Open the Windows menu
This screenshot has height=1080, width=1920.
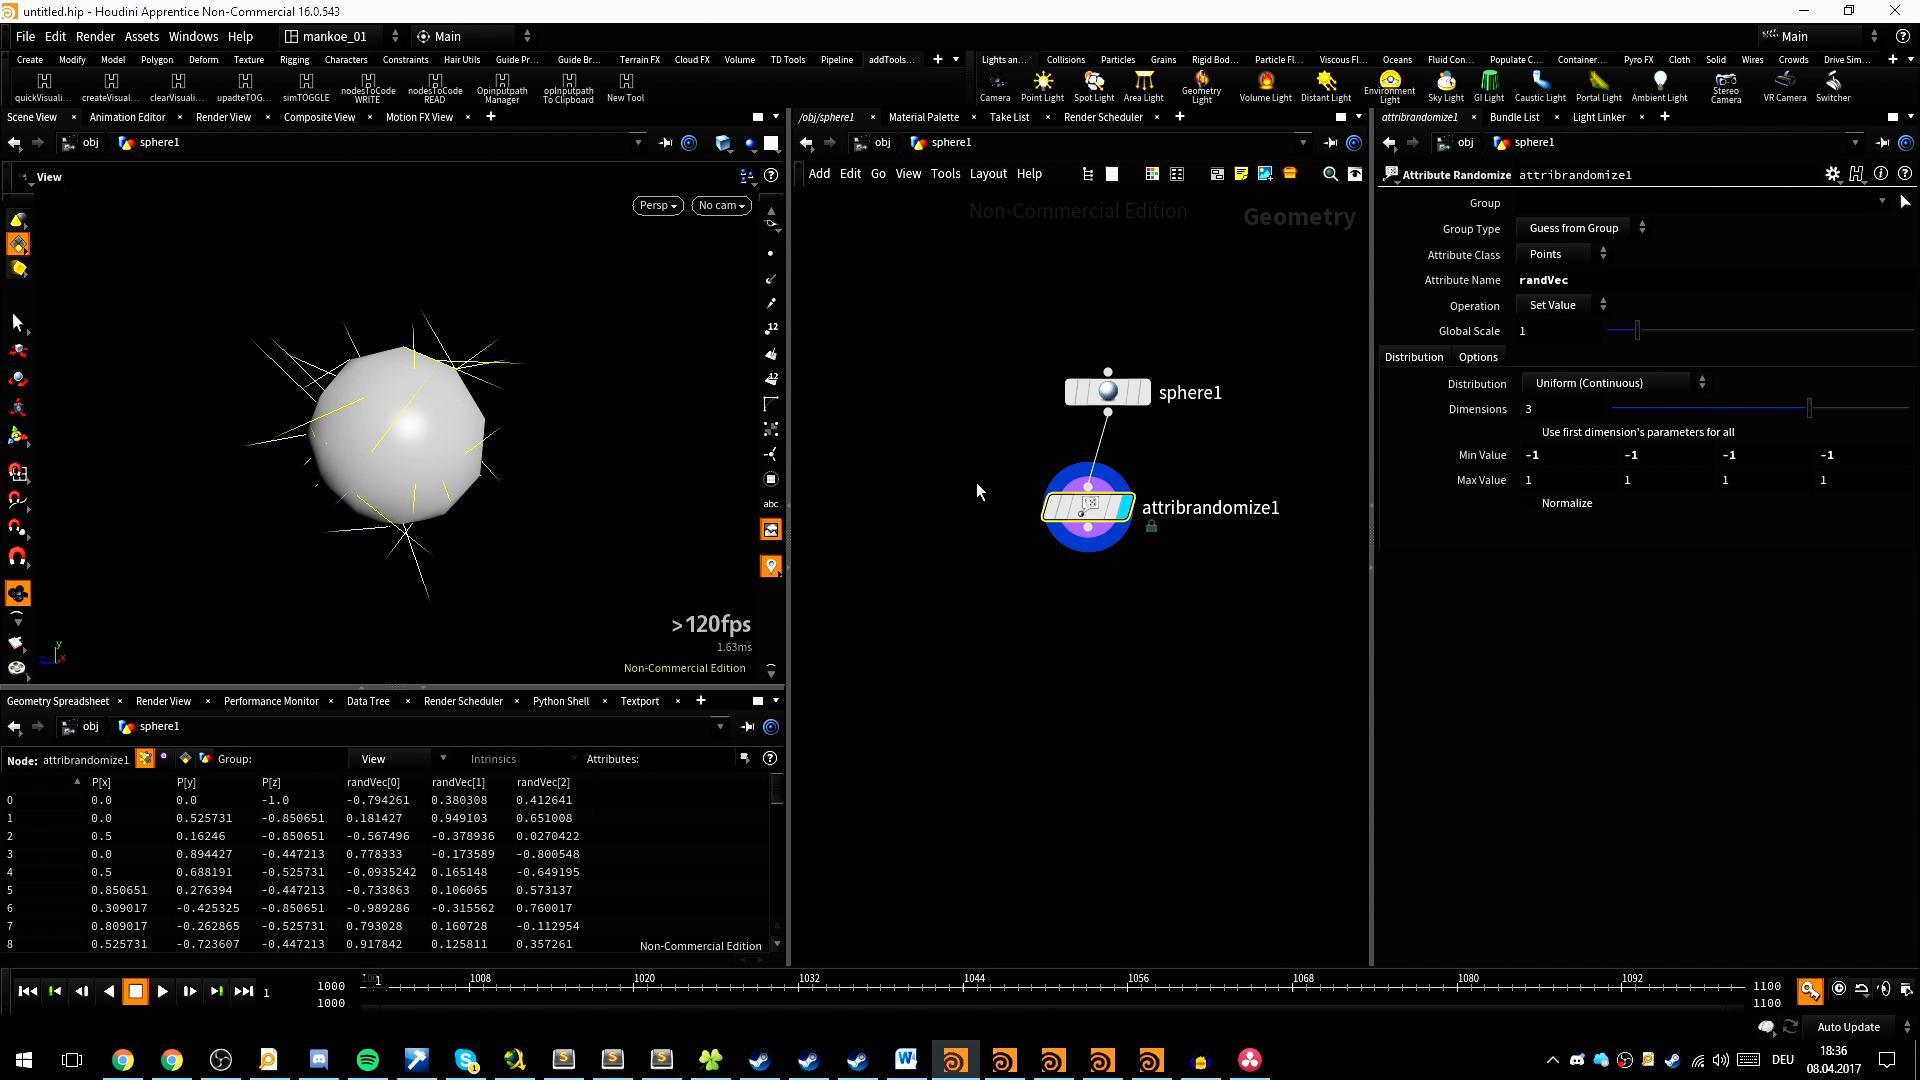pos(193,36)
